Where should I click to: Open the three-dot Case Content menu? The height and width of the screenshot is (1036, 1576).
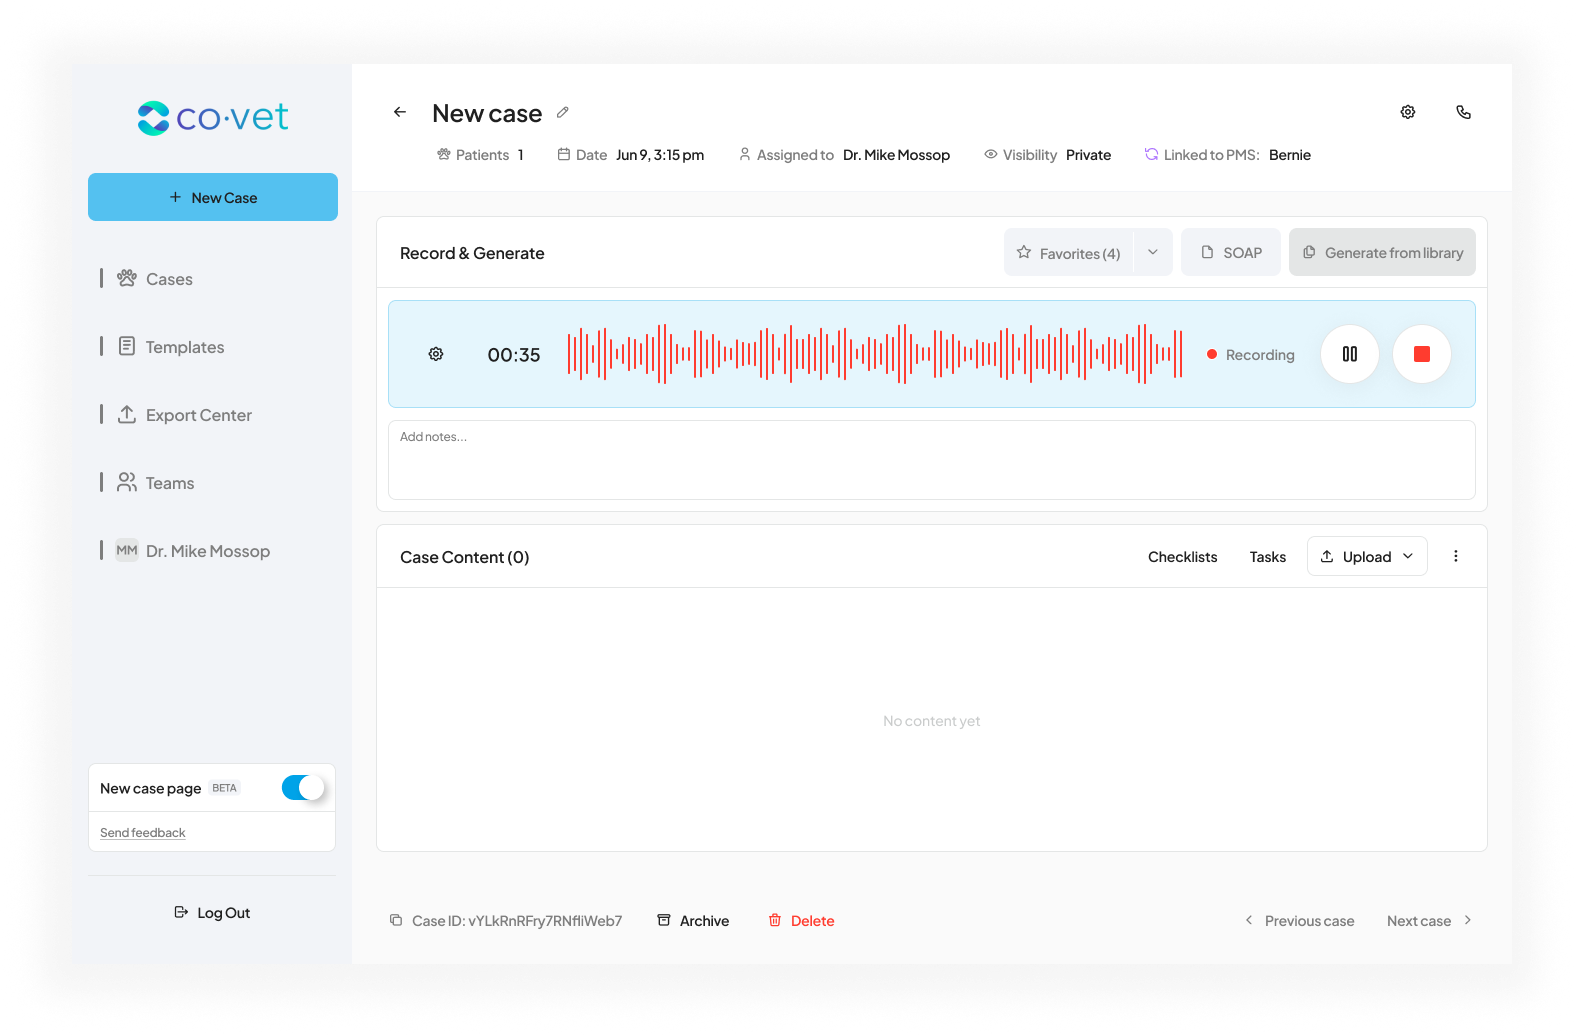(1456, 556)
